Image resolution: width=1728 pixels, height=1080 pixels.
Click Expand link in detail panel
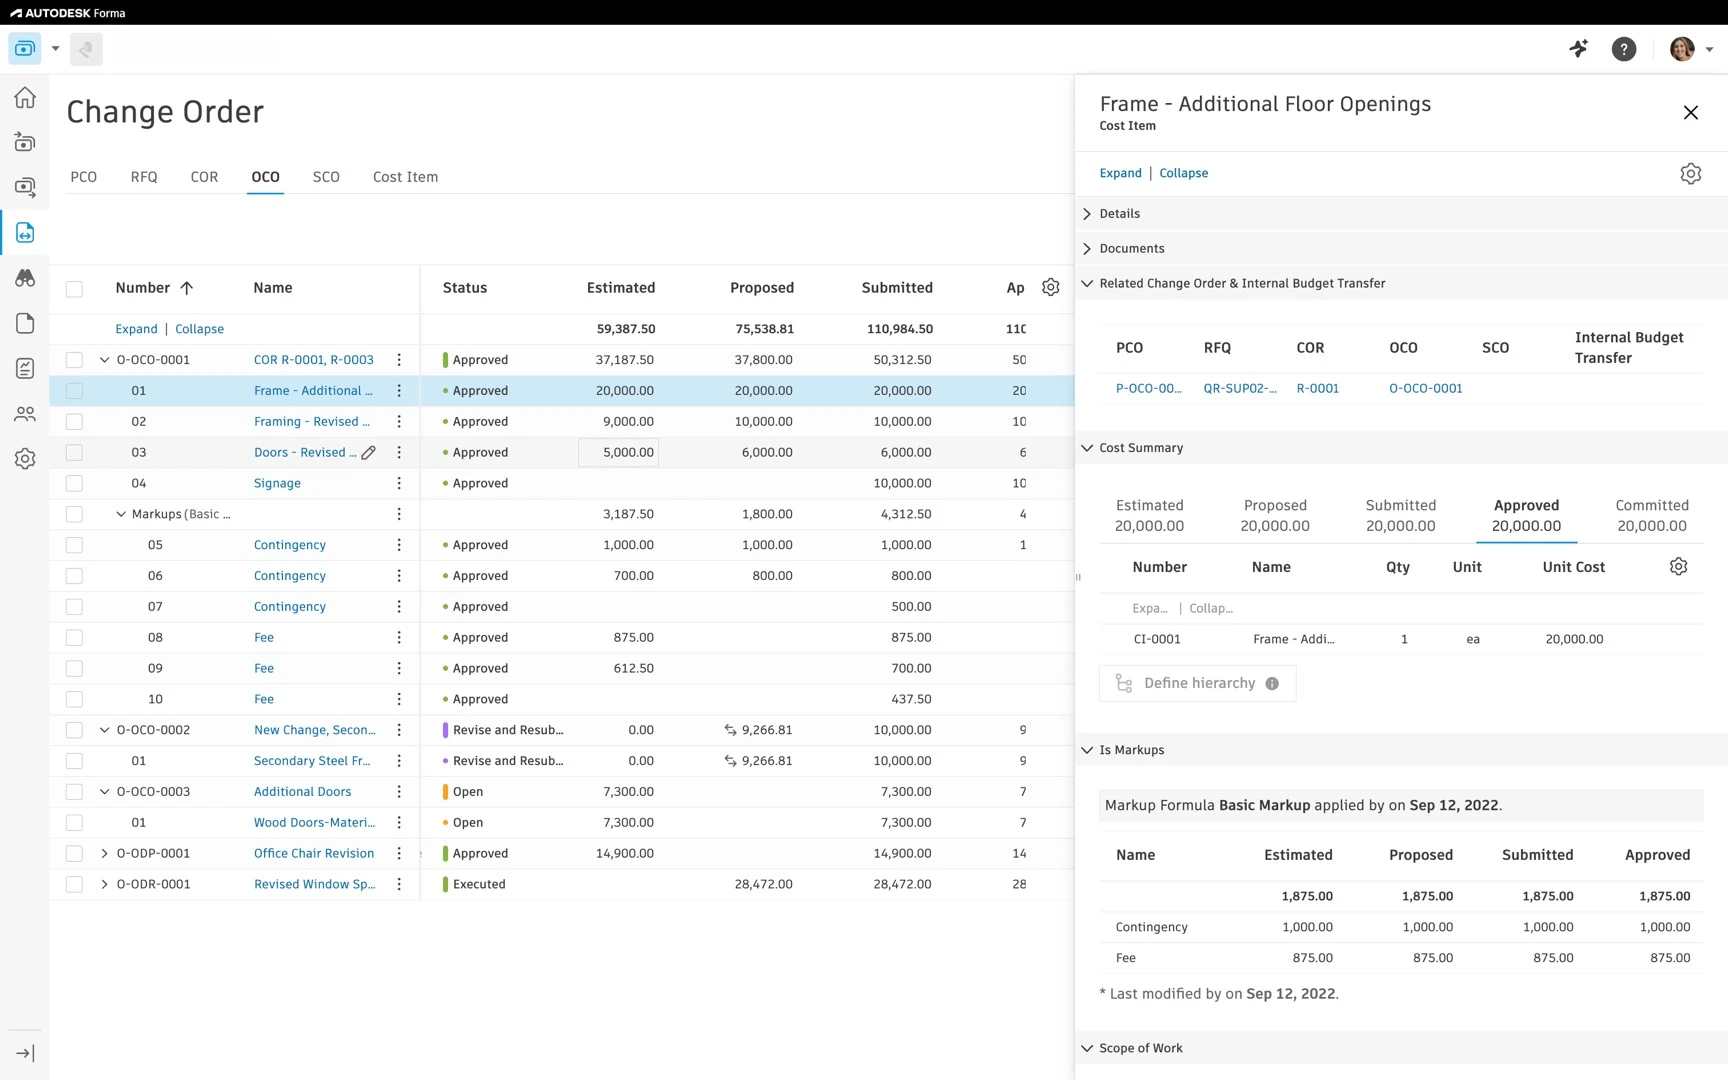(x=1120, y=173)
